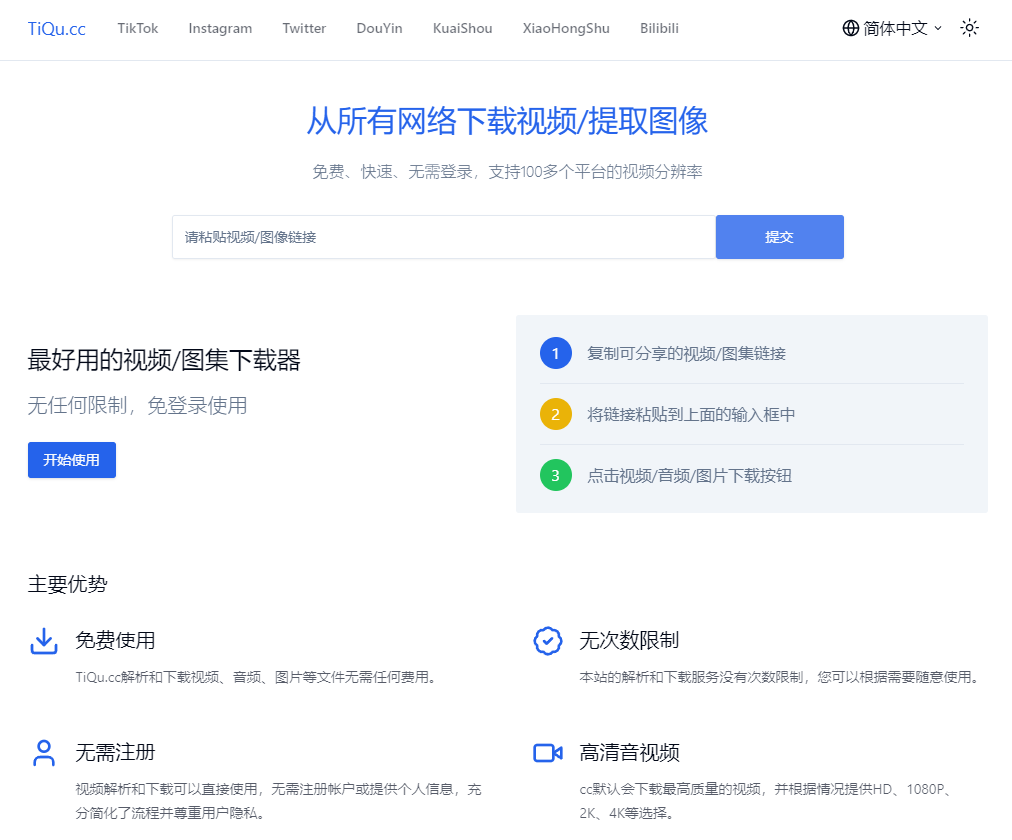Toggle dark mode via the sun icon
This screenshot has width=1012, height=840.
969,28
